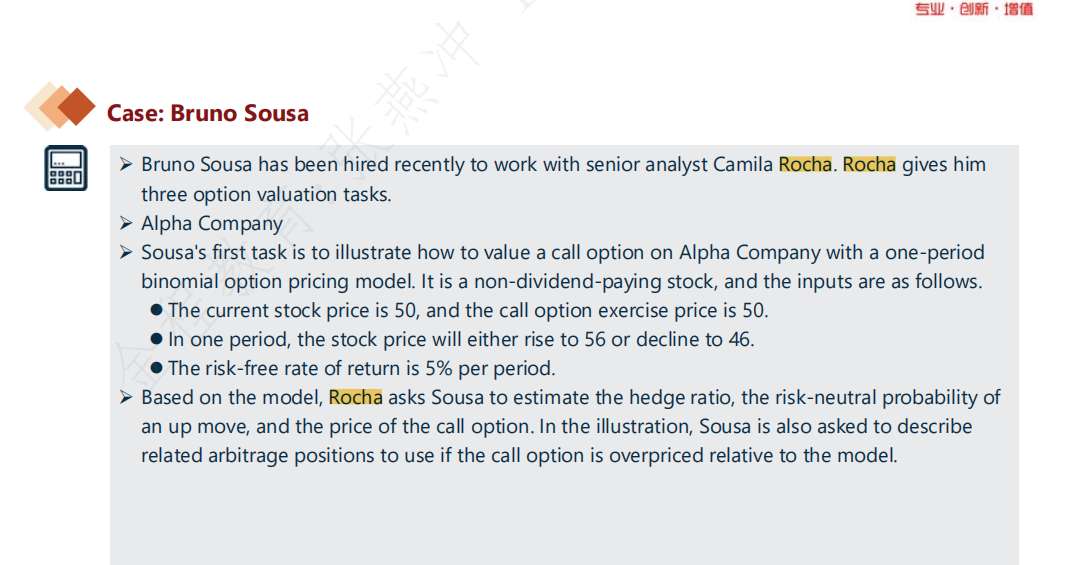The height and width of the screenshot is (565, 1073).
Task: Click the "Case: Bruno Sousa" heading
Action: [208, 113]
